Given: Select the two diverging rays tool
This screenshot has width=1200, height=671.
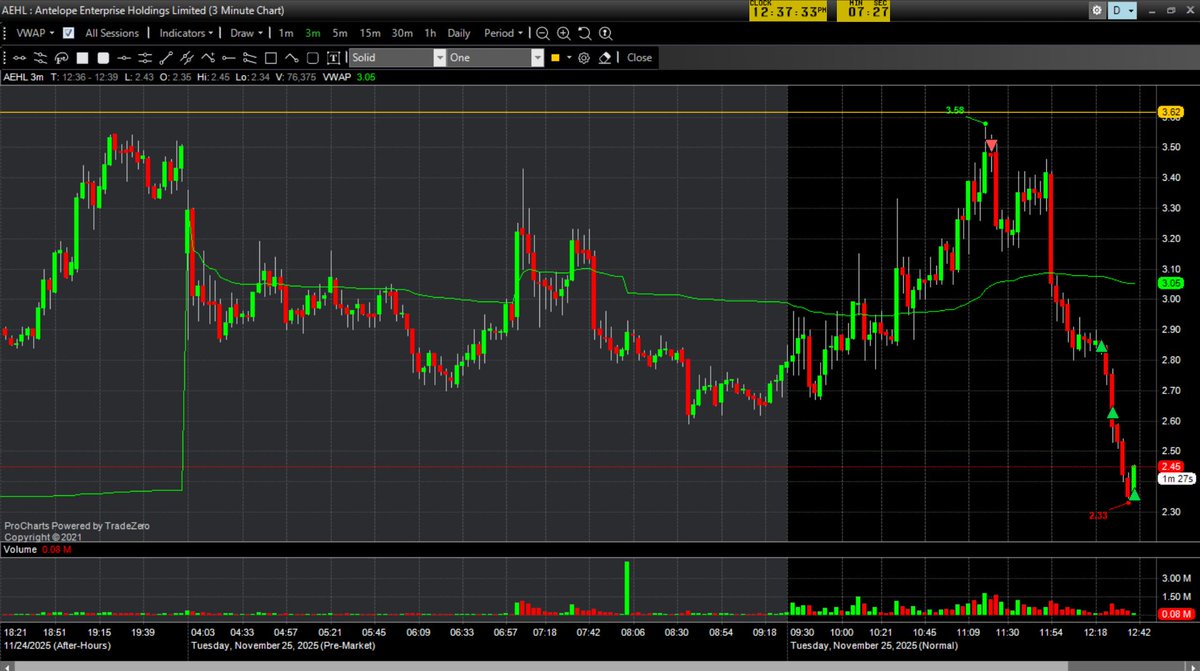Looking at the screenshot, I should tap(249, 58).
